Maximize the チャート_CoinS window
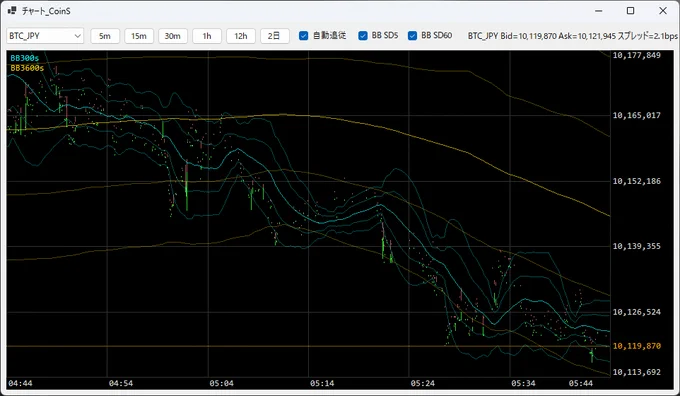Viewport: 680px width, 396px height. (x=631, y=11)
